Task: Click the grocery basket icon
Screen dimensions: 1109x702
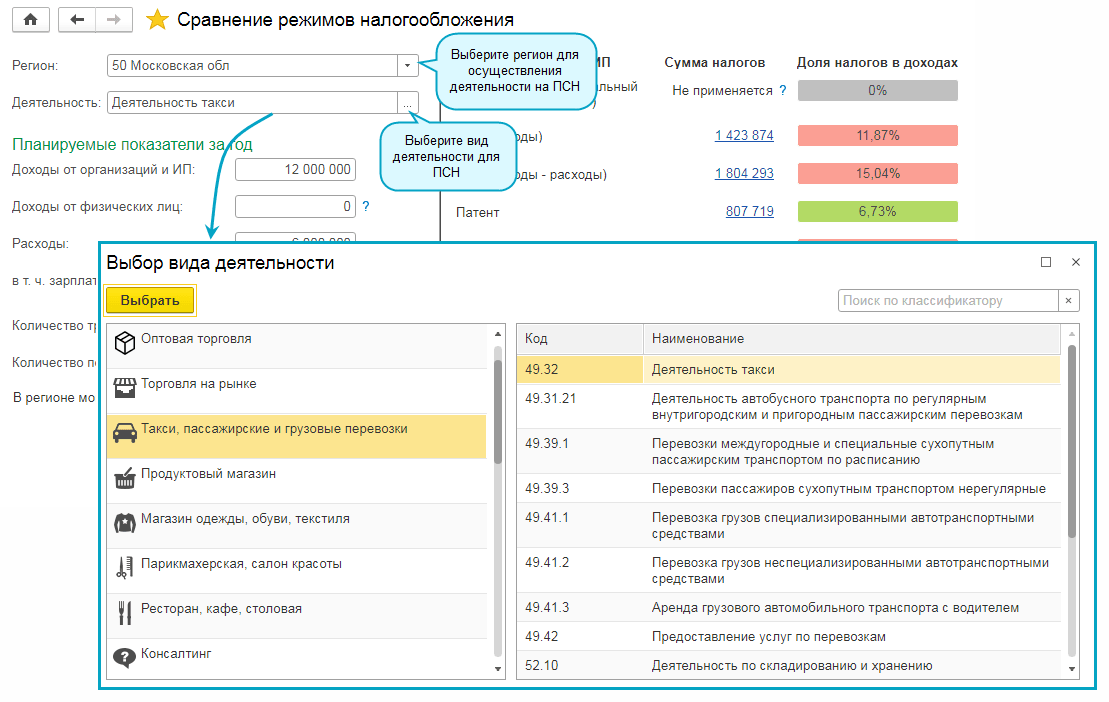Action: (x=124, y=478)
